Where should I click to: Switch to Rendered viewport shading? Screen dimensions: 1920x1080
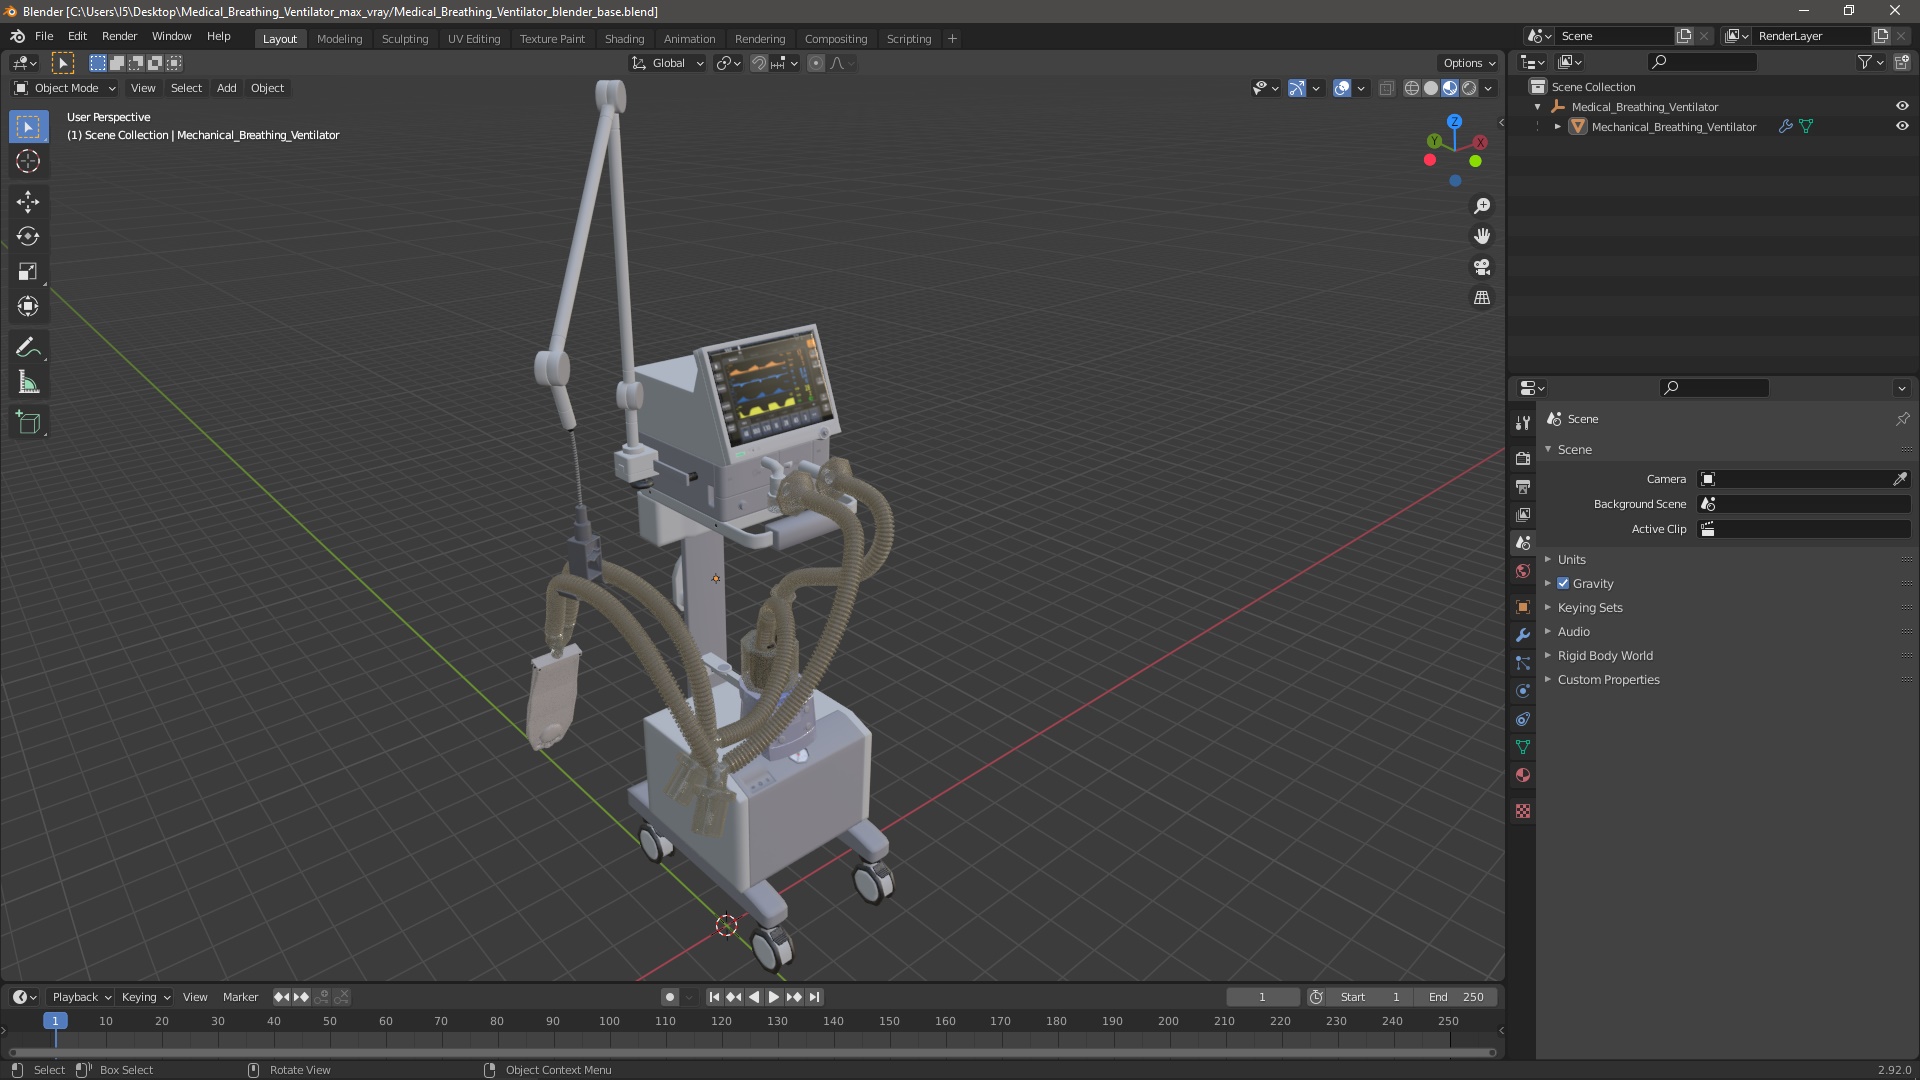click(x=1469, y=88)
